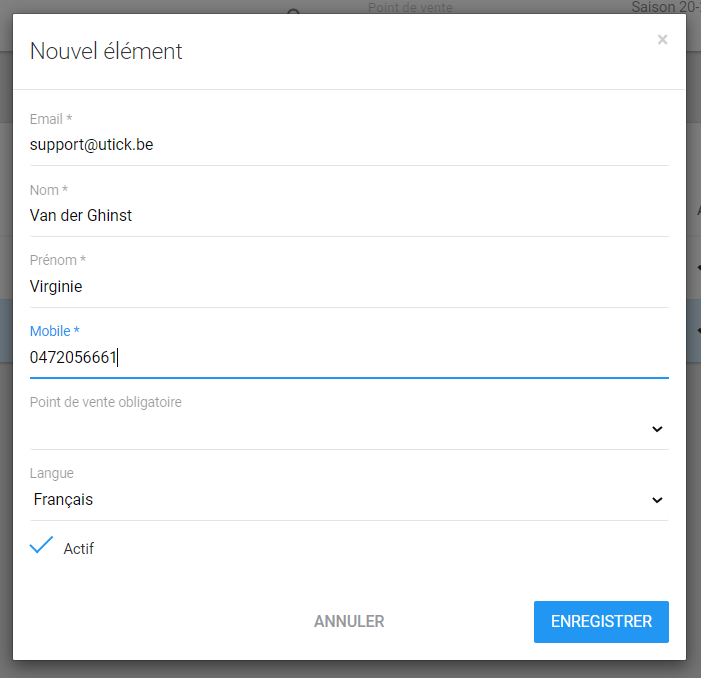Viewport: 701px width, 678px height.
Task: Click the Point de vente obligatoire label
Action: point(106,402)
